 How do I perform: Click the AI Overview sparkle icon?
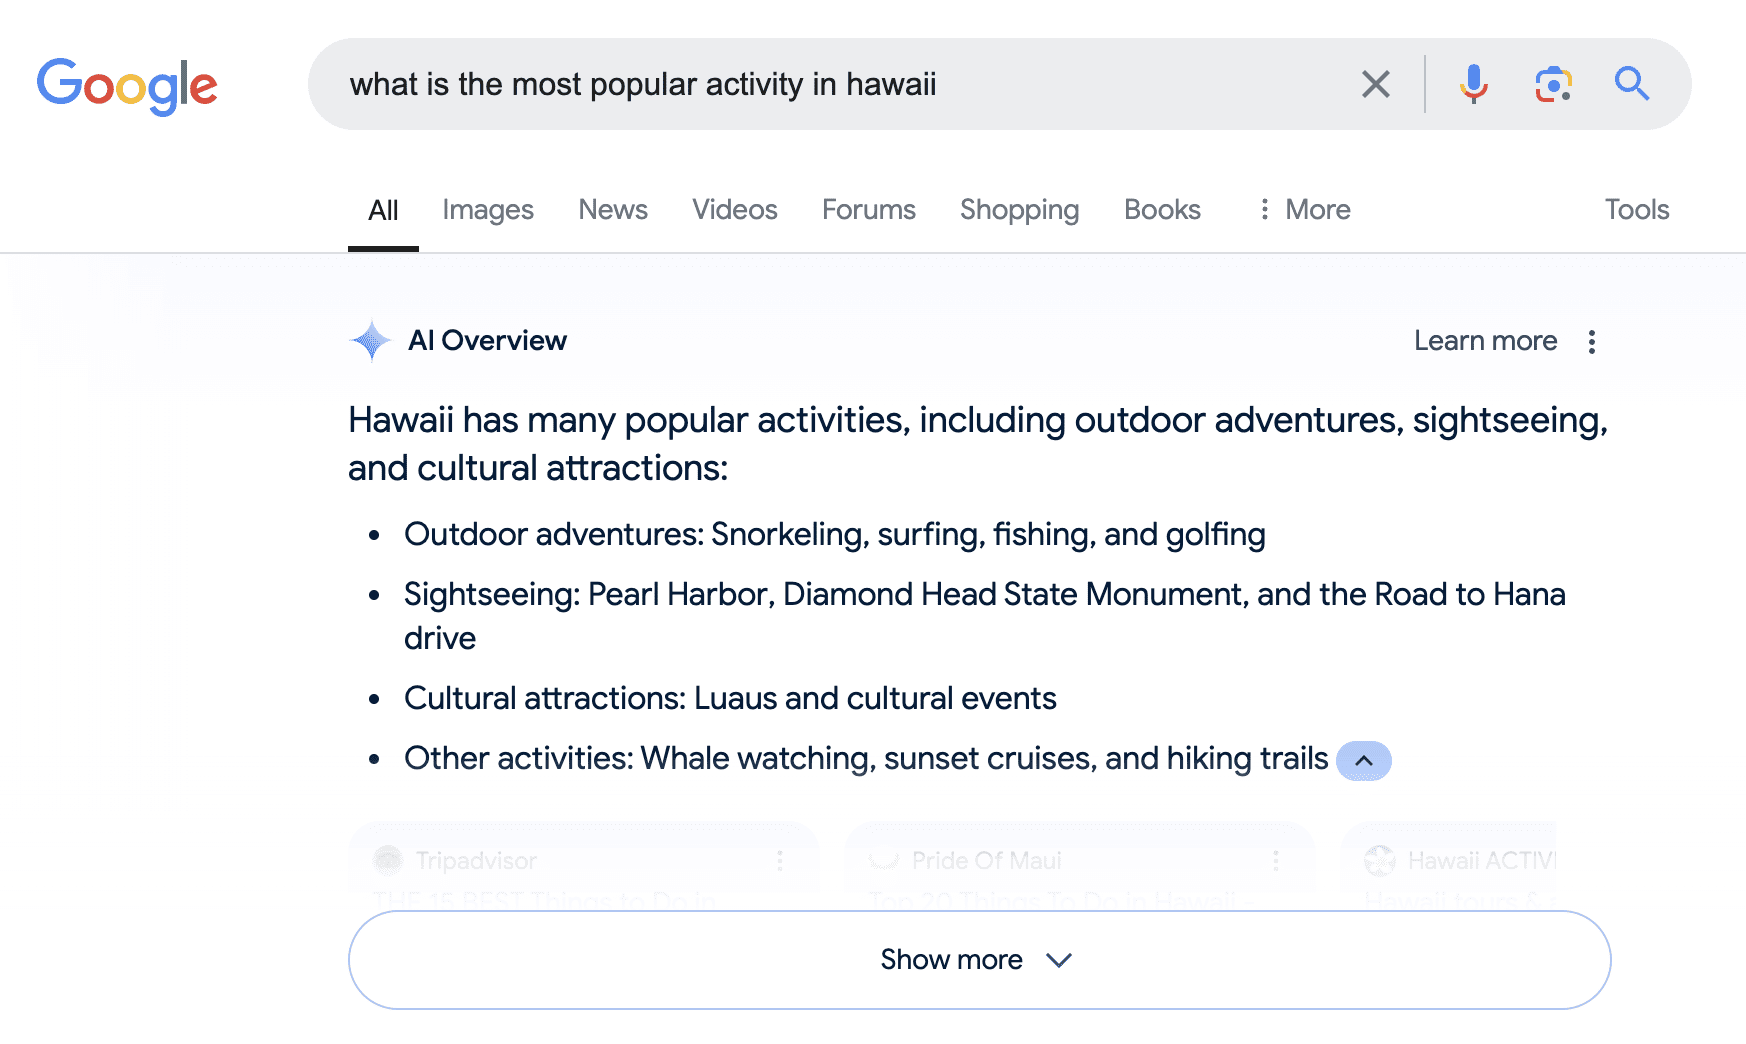click(x=370, y=340)
